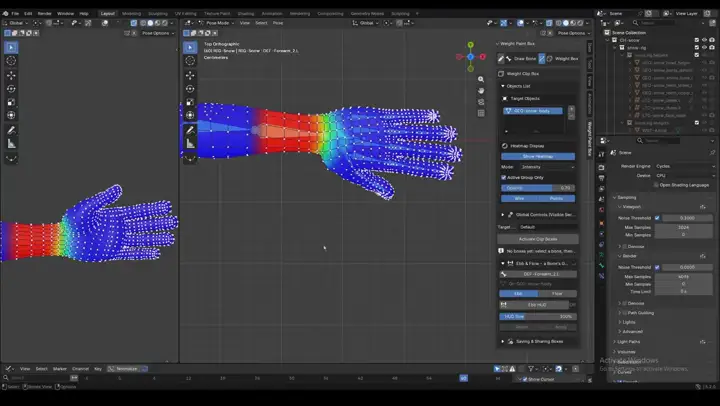
Task: Click the Activate Clip Boxes button
Action: pos(538,239)
